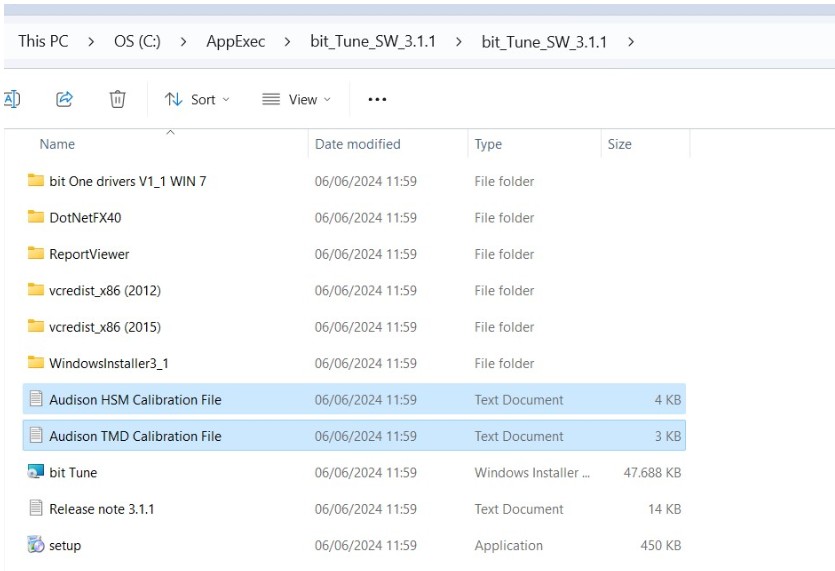Expand chevron after This PC
This screenshot has height=571, width=835.
point(91,42)
